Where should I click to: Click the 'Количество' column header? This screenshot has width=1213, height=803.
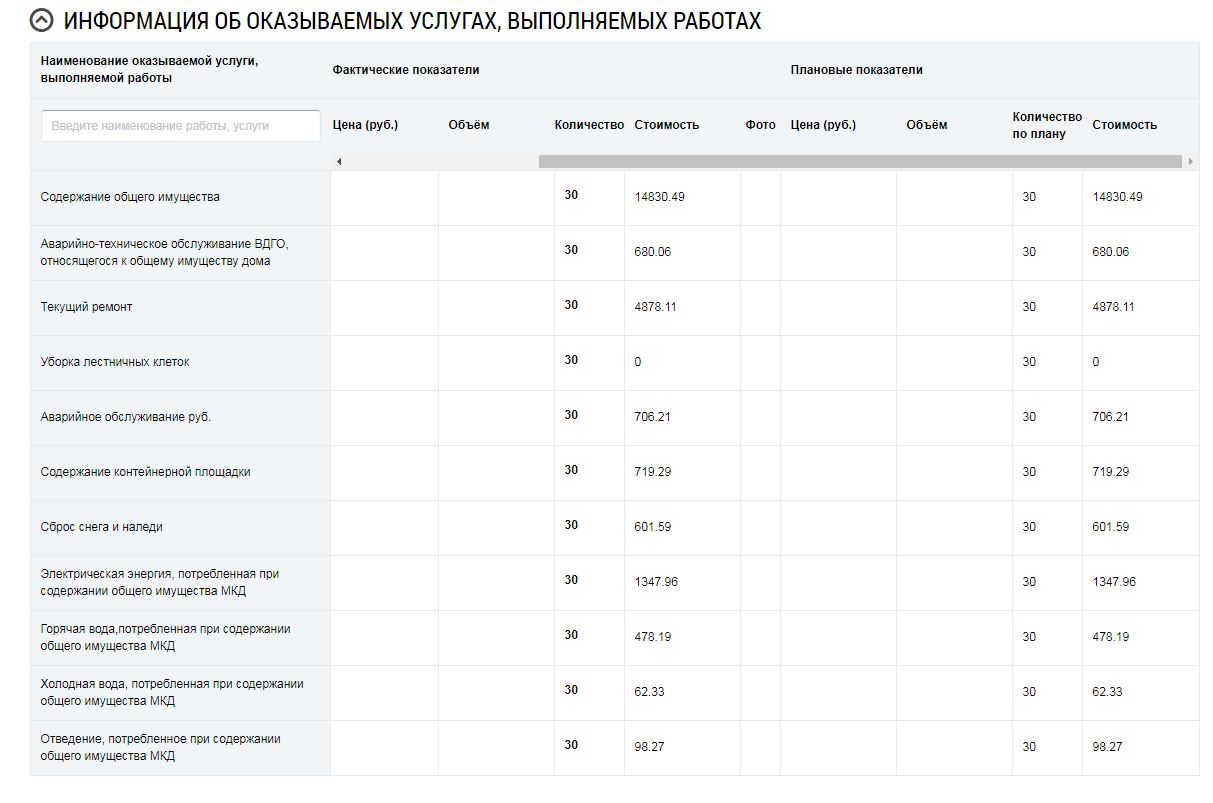(589, 125)
